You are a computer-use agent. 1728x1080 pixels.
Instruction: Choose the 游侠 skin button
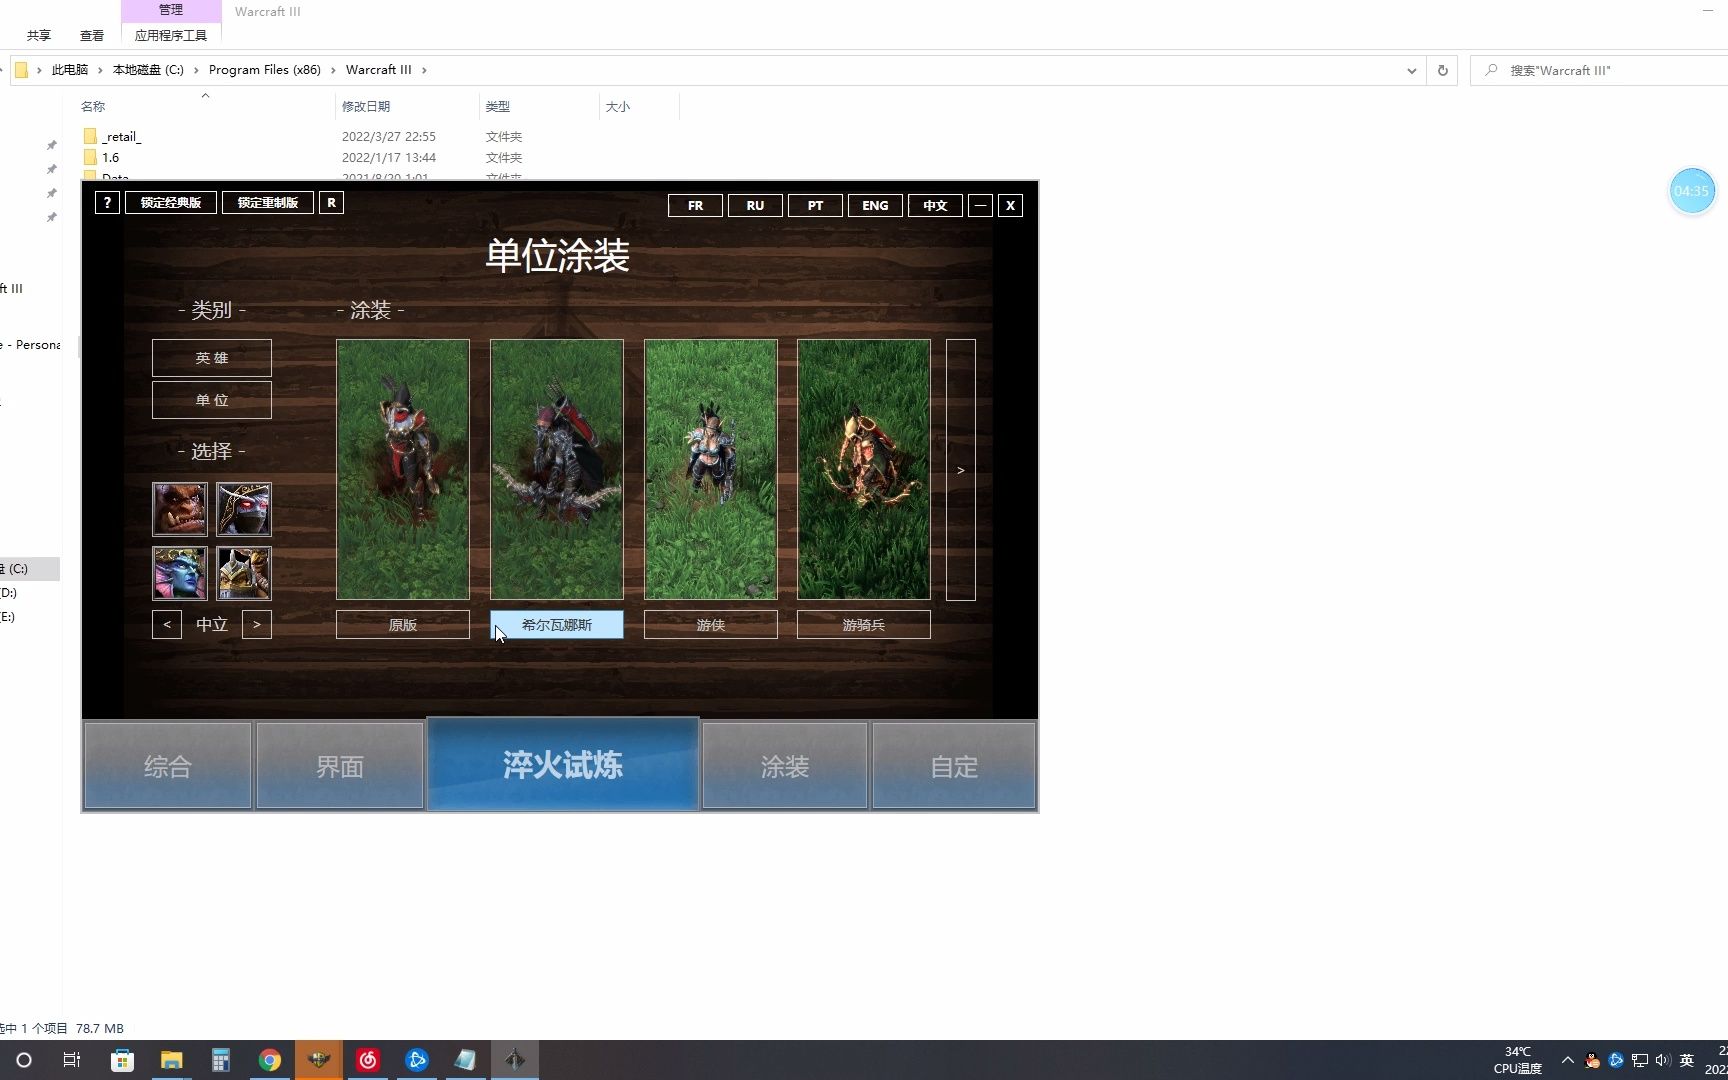click(711, 625)
